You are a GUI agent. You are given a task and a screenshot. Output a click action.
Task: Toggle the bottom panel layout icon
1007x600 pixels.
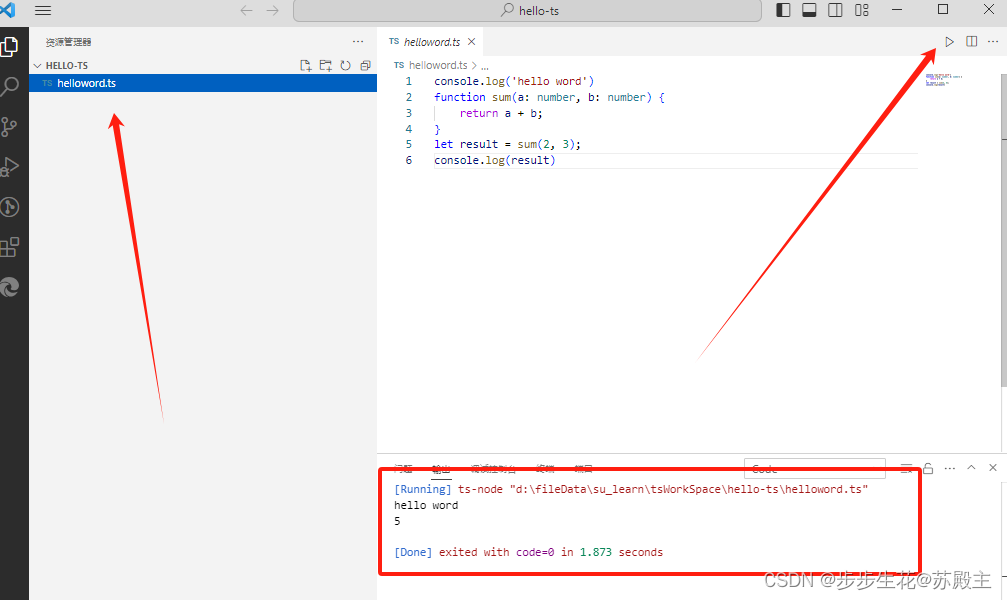[809, 10]
